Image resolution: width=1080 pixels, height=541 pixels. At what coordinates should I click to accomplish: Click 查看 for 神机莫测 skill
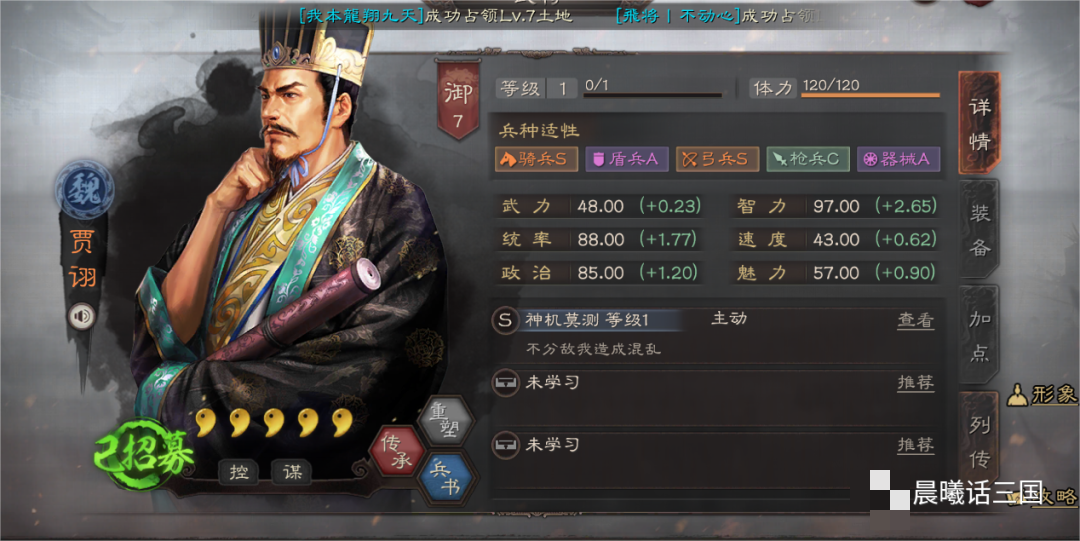(x=915, y=320)
